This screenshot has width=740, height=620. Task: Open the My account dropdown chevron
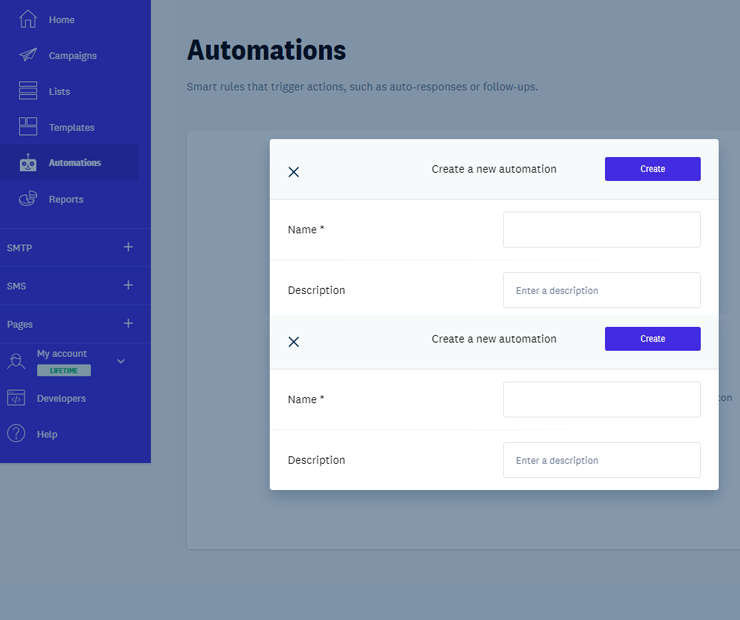[121, 361]
